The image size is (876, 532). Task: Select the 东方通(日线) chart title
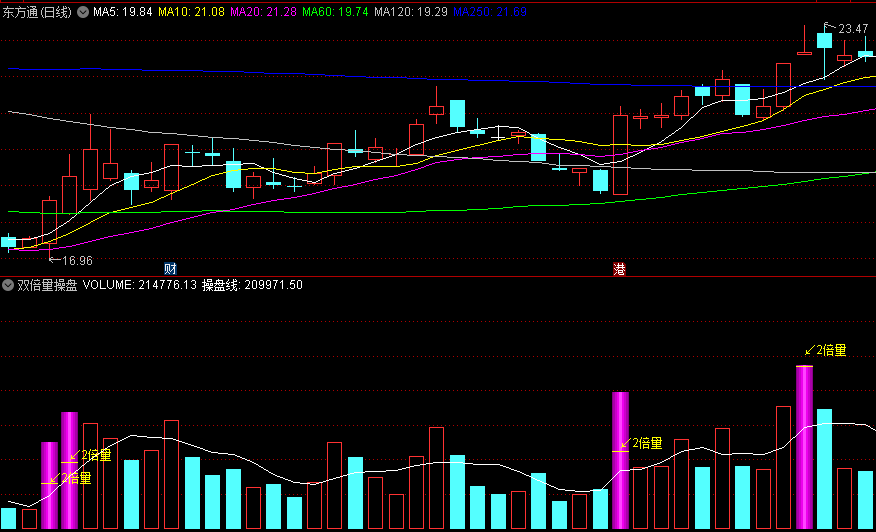(x=37, y=12)
